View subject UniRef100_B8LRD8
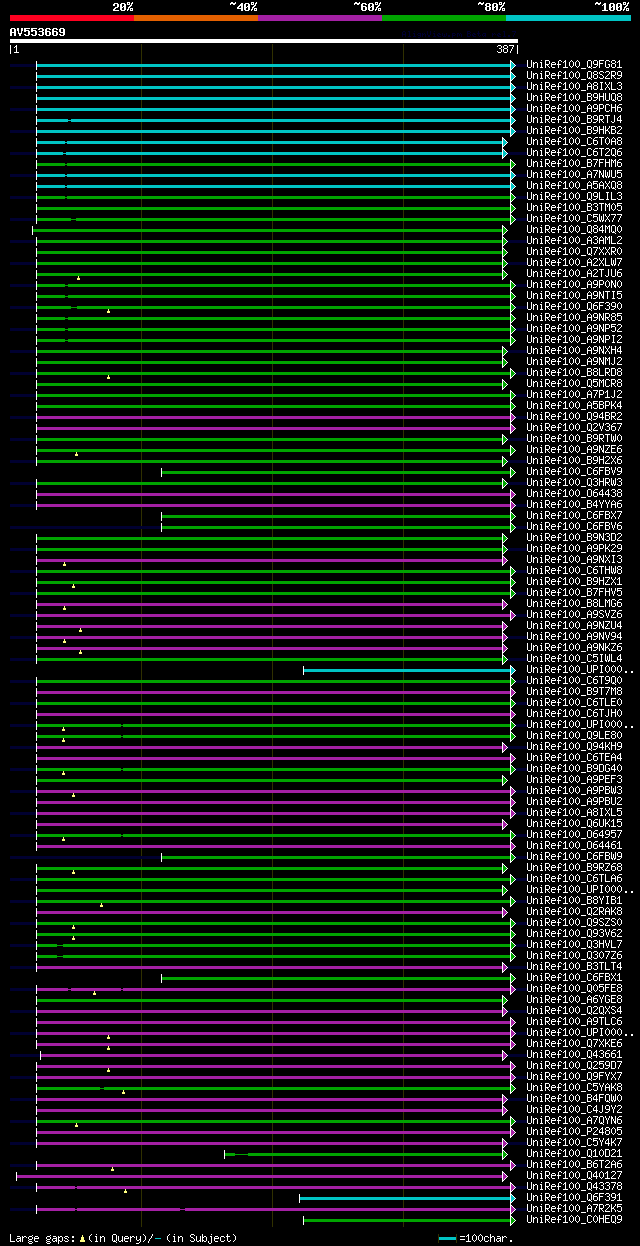 (575, 373)
